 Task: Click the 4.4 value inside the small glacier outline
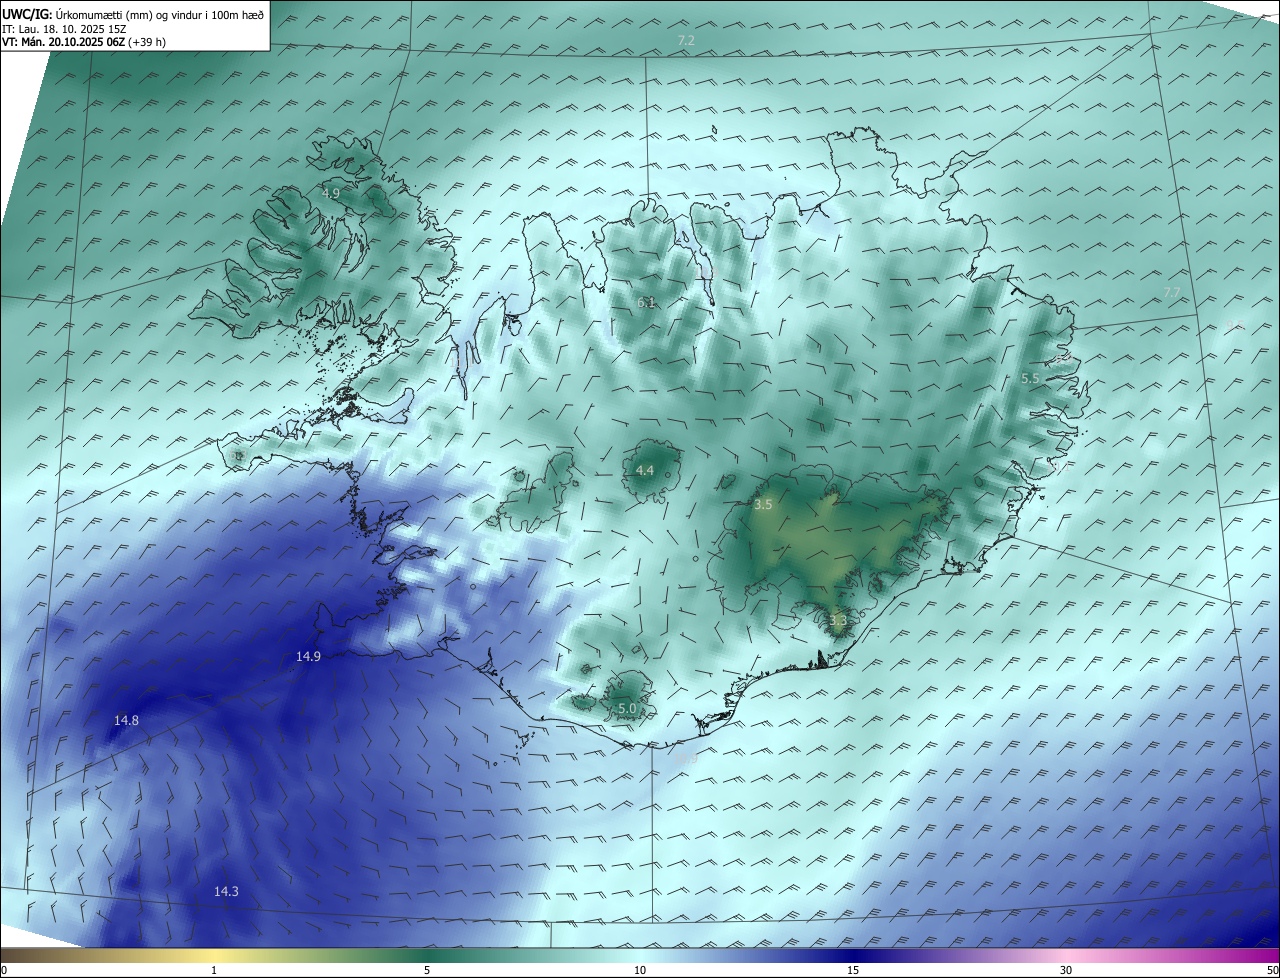point(645,470)
